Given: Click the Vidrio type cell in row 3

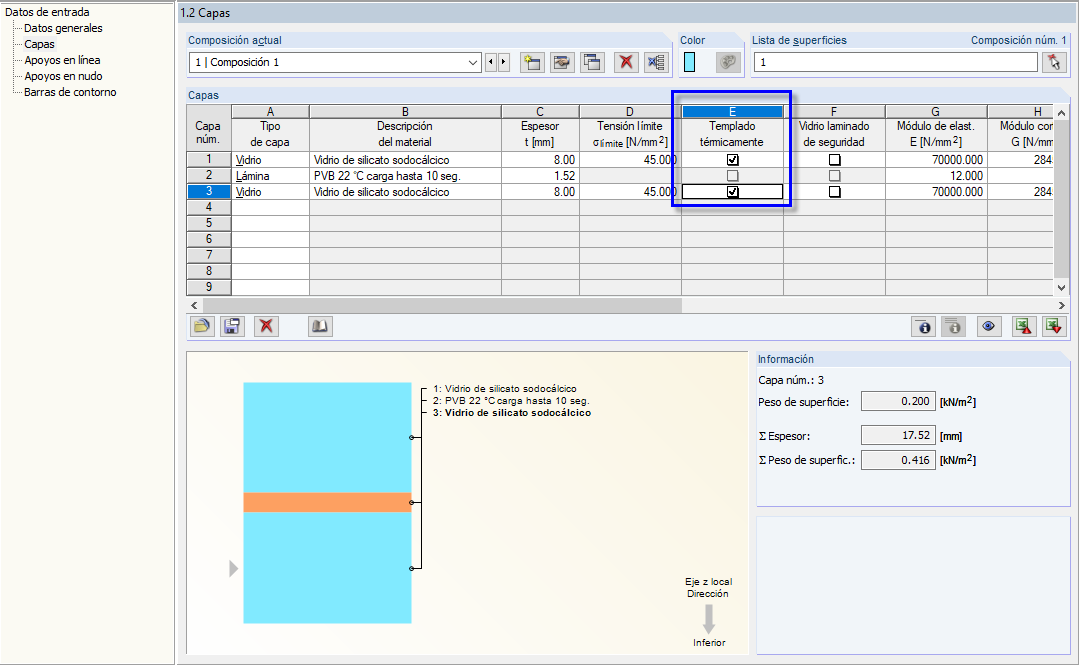Looking at the screenshot, I should 270,191.
